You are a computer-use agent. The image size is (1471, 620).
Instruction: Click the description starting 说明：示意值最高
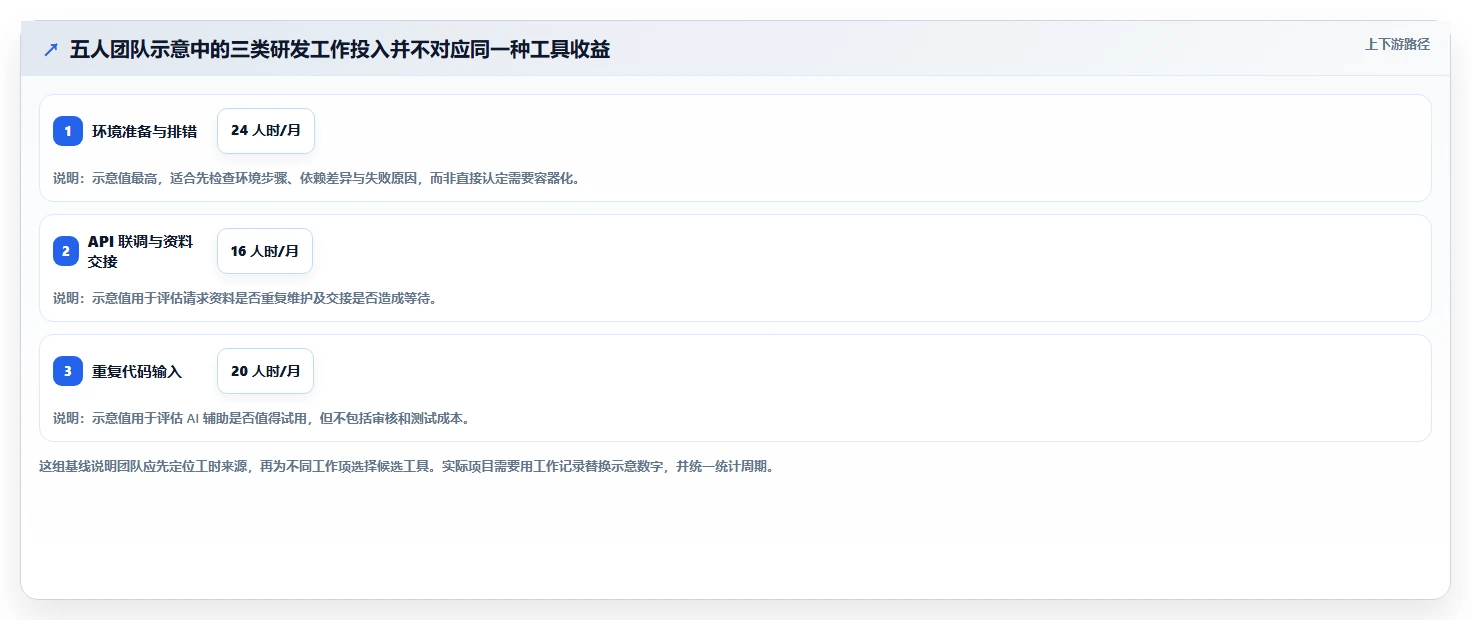point(316,179)
